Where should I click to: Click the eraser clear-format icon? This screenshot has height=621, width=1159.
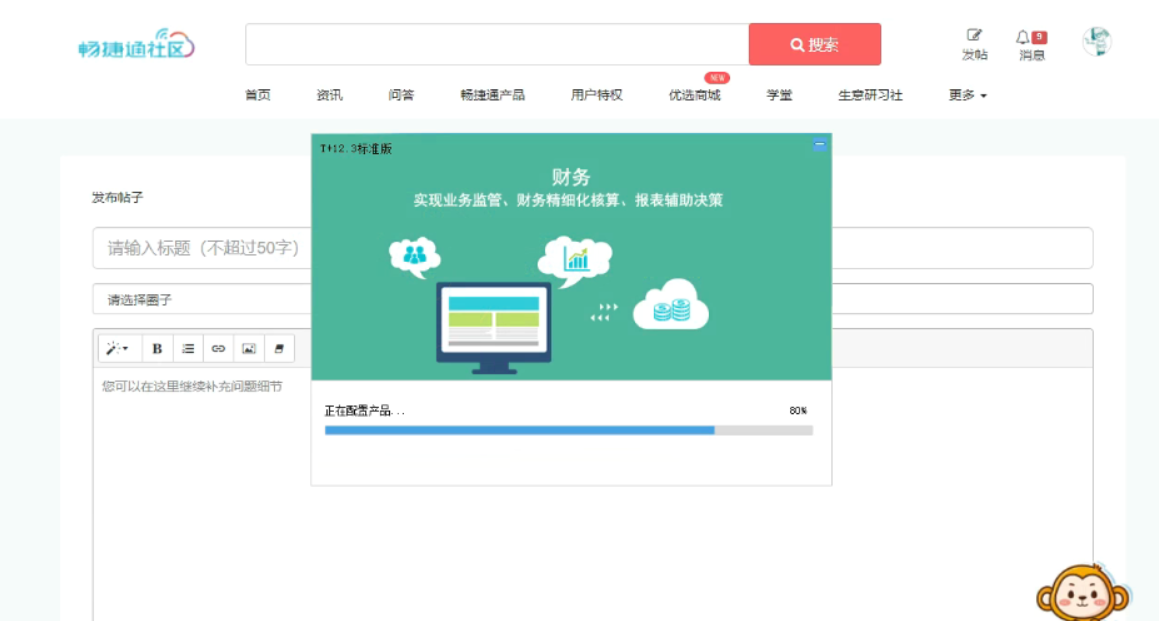[x=279, y=348]
